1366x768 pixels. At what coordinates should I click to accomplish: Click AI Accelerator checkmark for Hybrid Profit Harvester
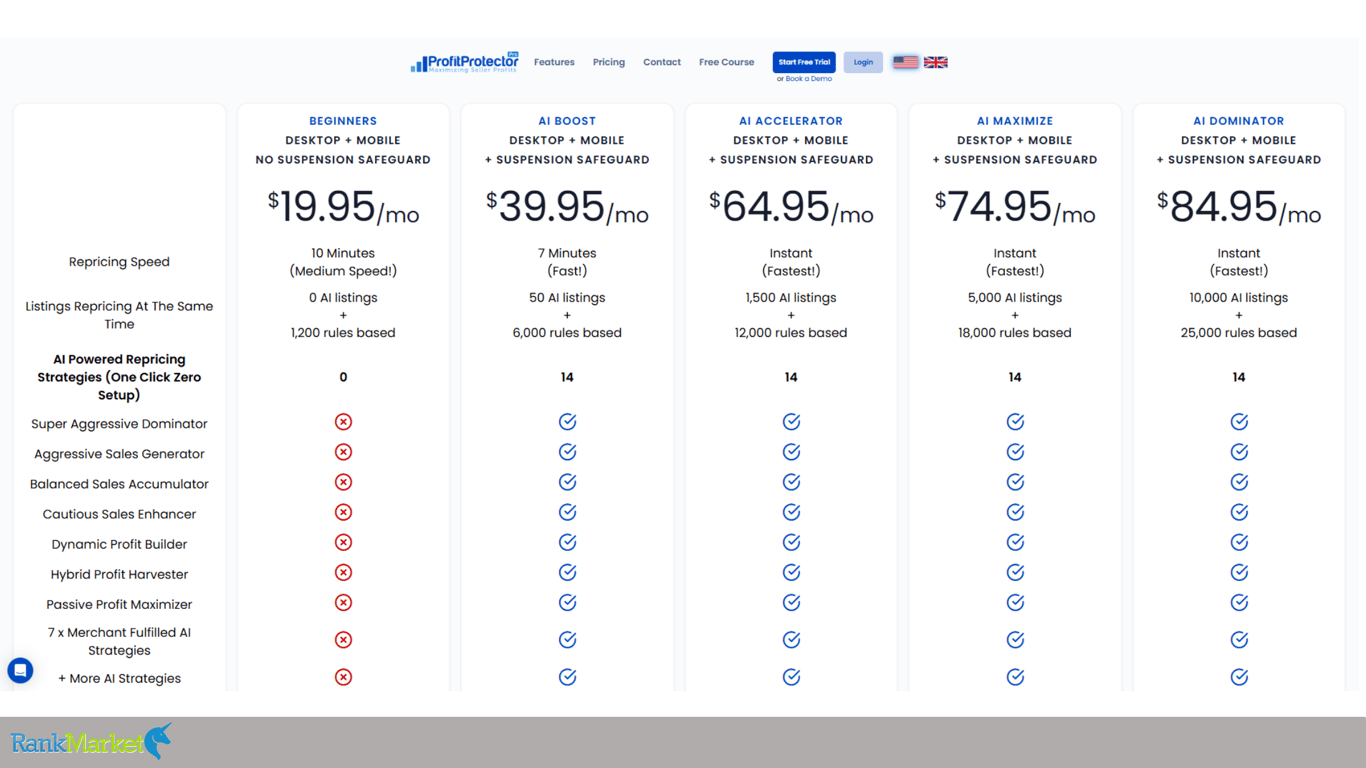[x=791, y=573]
